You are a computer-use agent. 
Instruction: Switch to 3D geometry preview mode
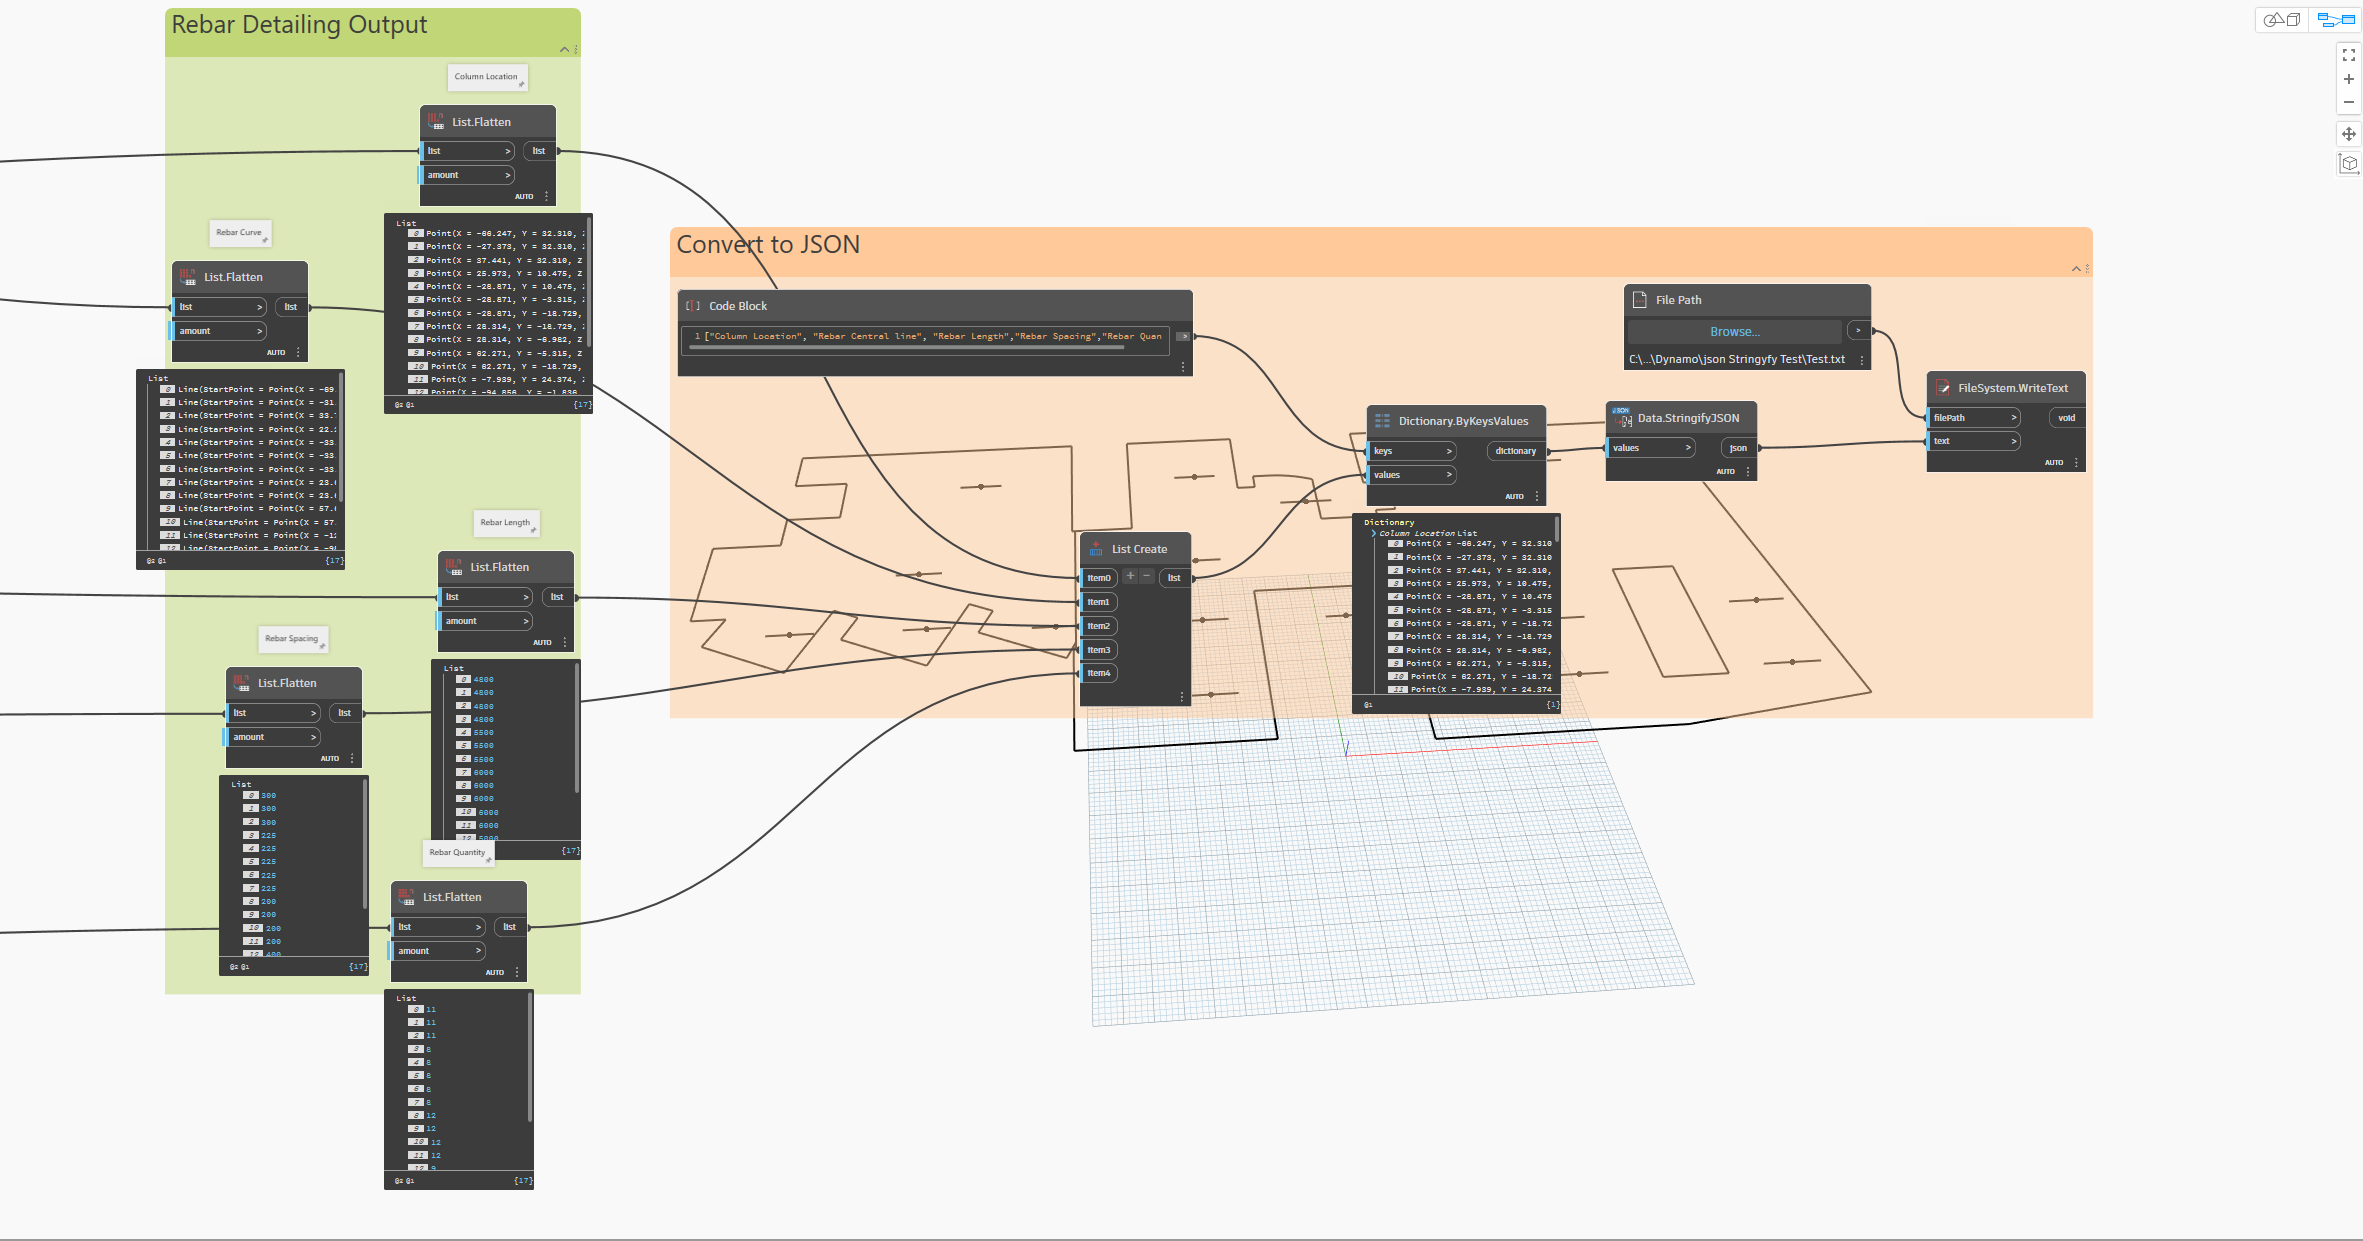[x=2281, y=19]
